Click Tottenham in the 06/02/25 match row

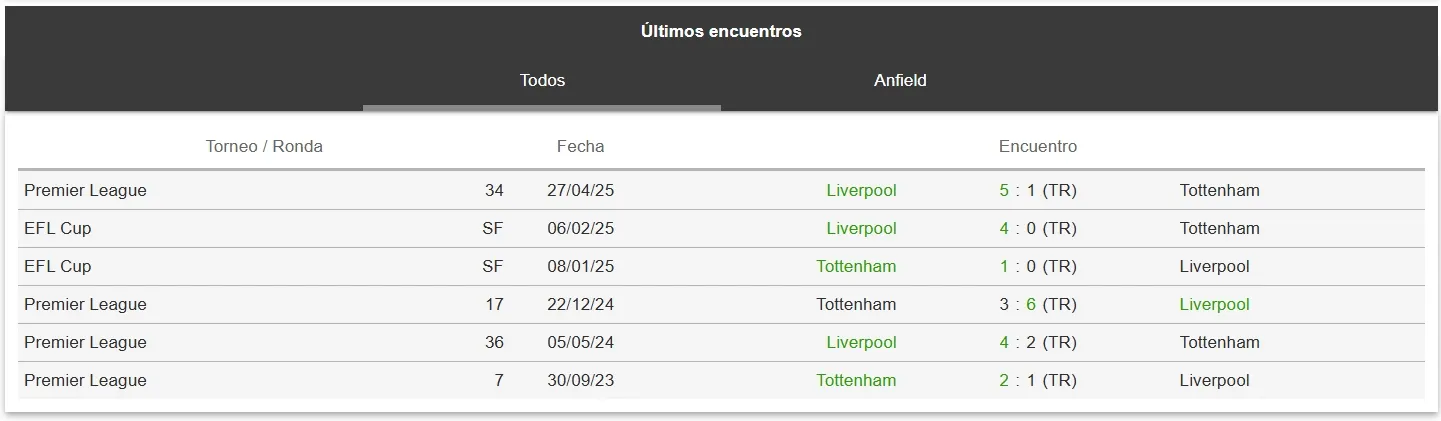tap(1219, 228)
